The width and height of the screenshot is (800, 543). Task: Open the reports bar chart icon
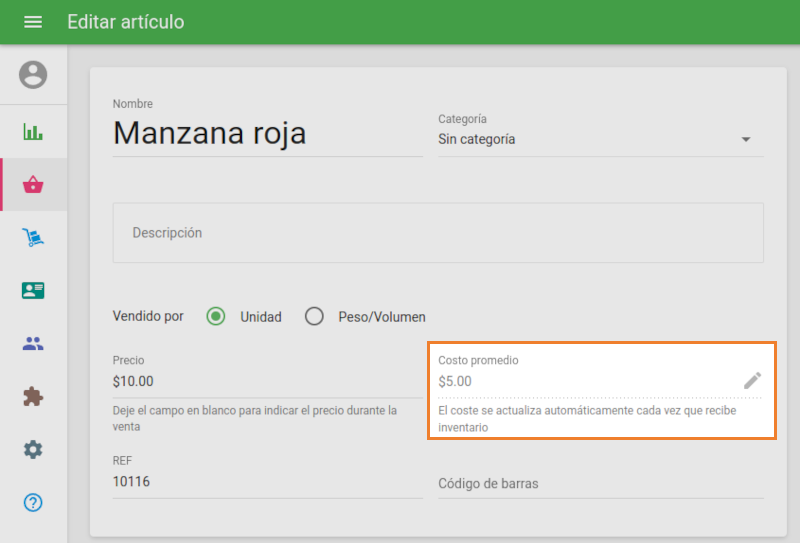(x=33, y=132)
